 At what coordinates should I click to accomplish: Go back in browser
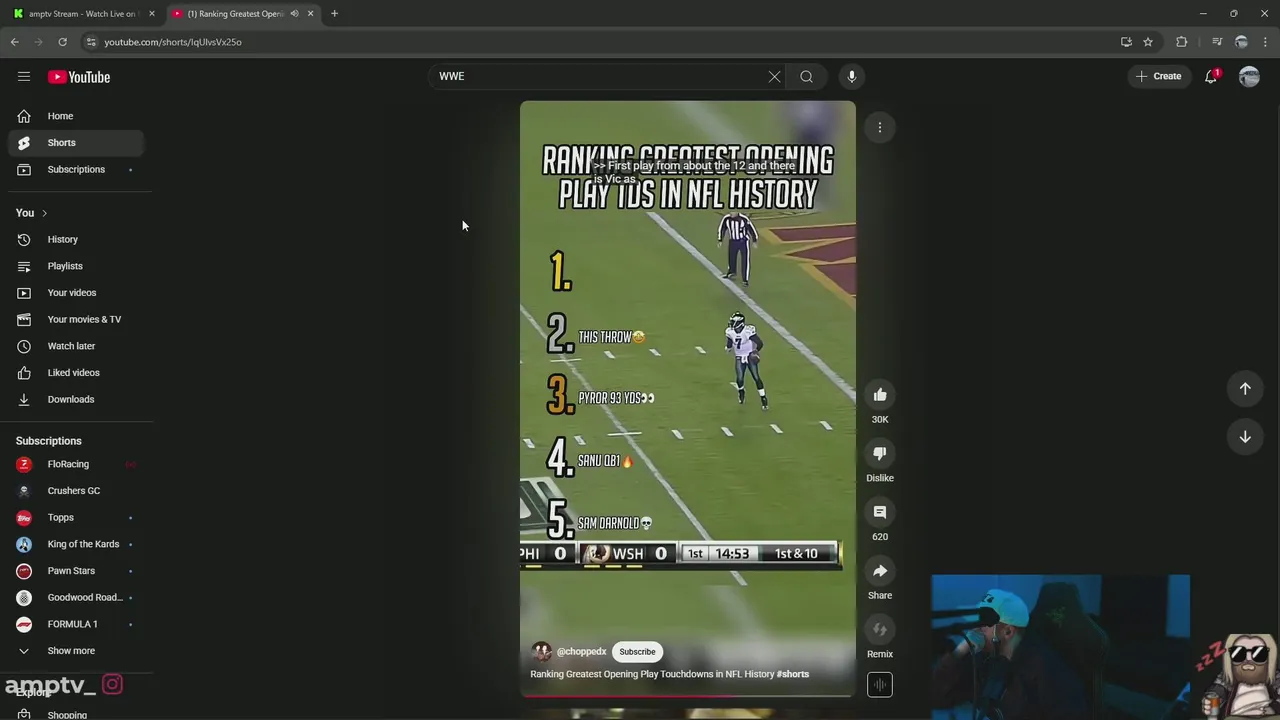[x=14, y=42]
